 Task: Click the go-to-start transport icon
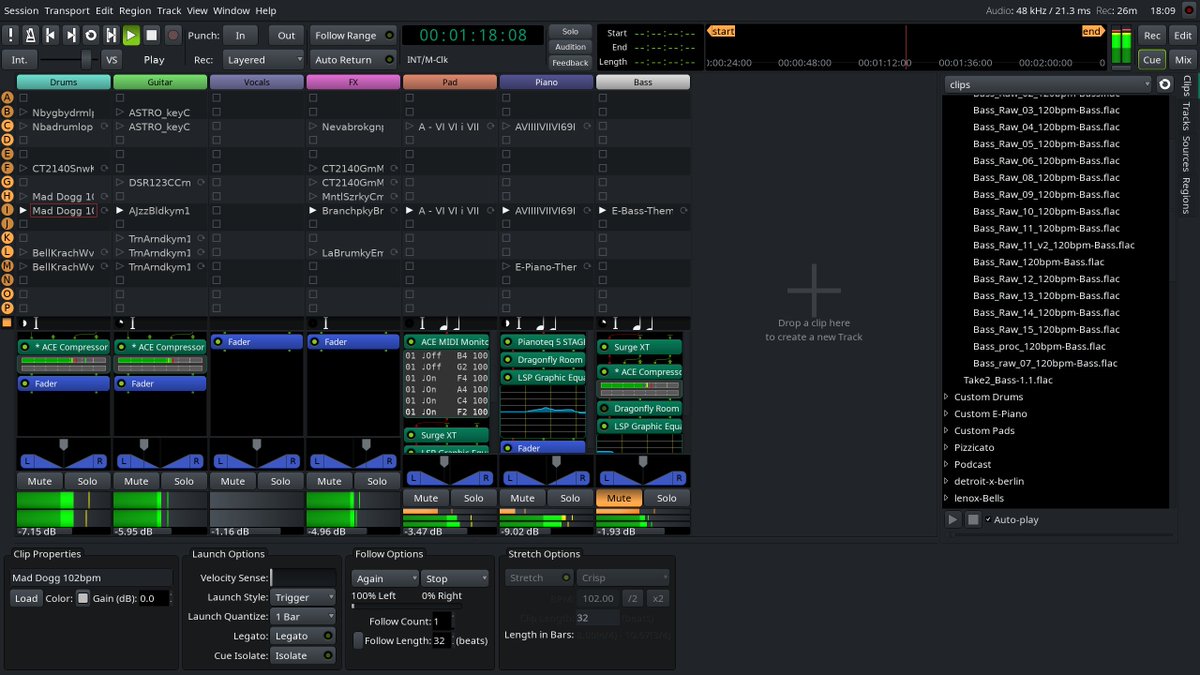(51, 35)
